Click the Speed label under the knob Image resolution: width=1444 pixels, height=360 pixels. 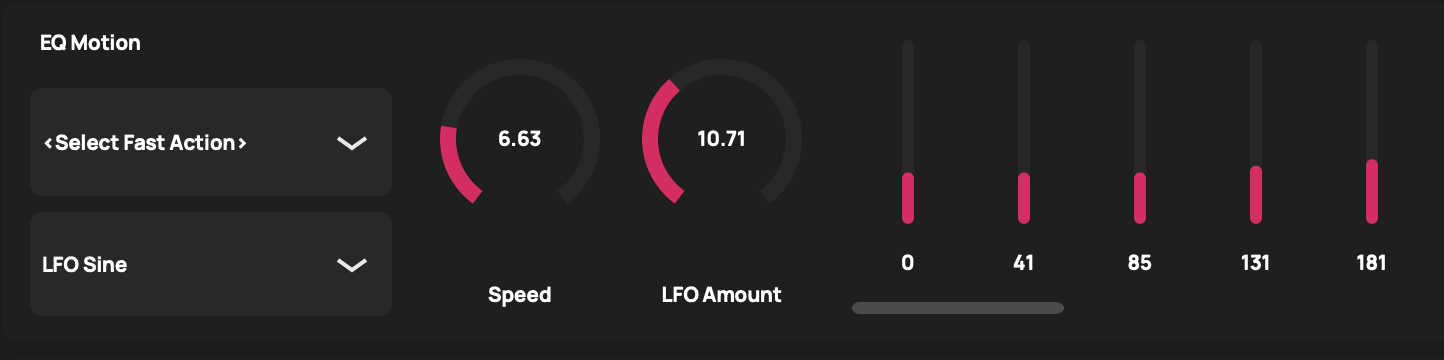tap(520, 295)
